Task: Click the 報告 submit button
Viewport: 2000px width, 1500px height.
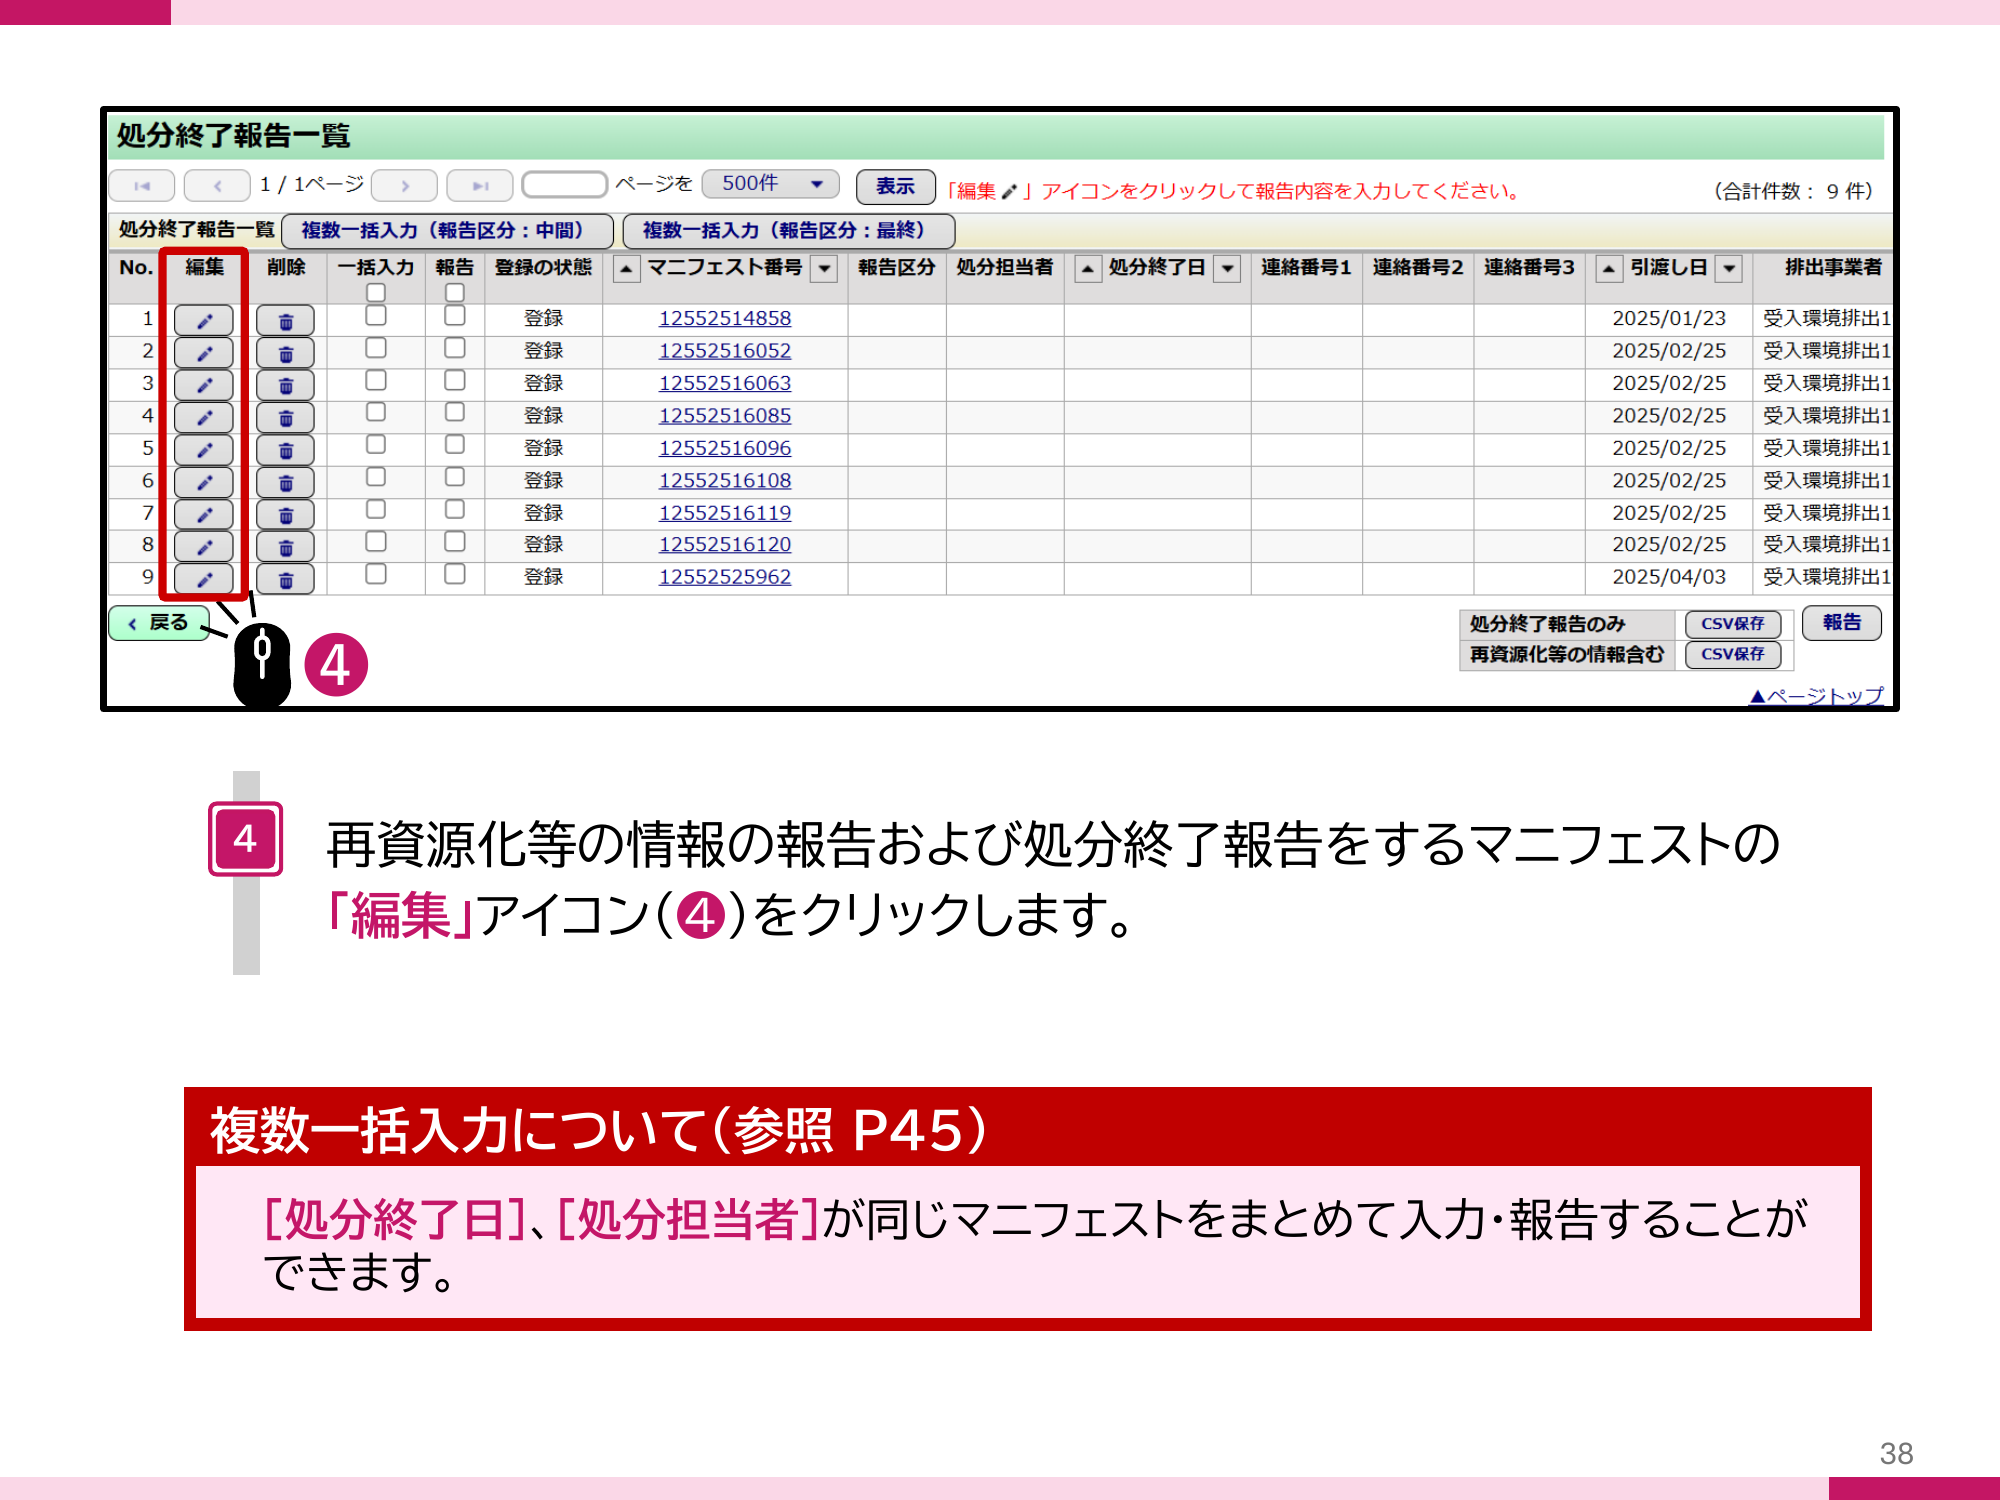Action: pyautogui.click(x=1842, y=623)
